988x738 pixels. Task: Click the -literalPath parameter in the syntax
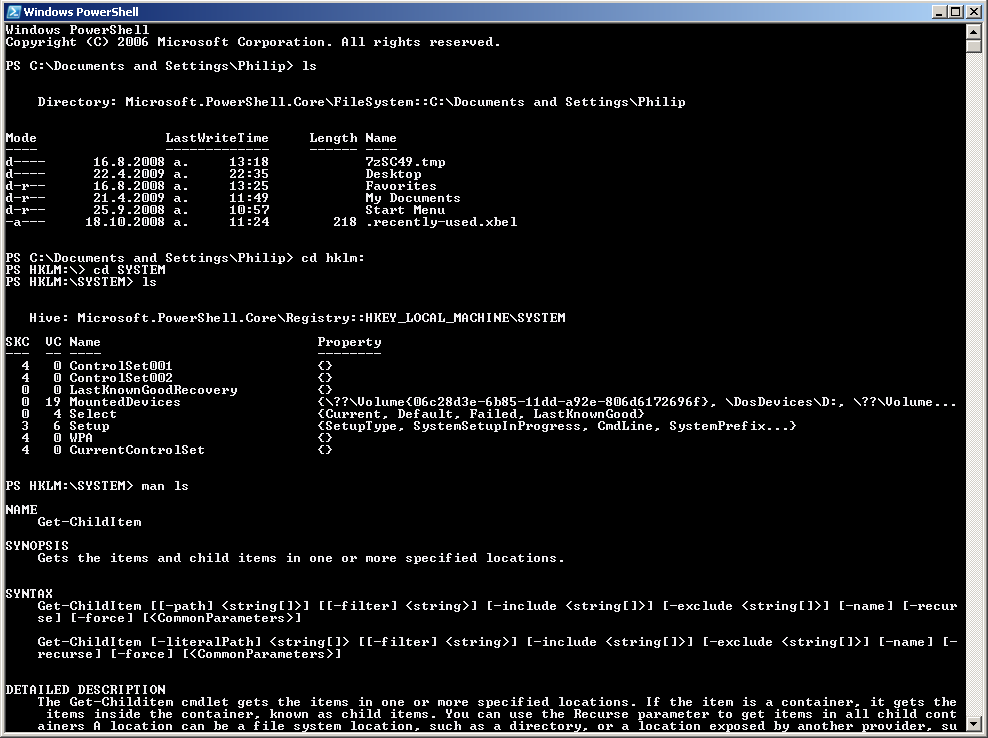[x=205, y=642]
